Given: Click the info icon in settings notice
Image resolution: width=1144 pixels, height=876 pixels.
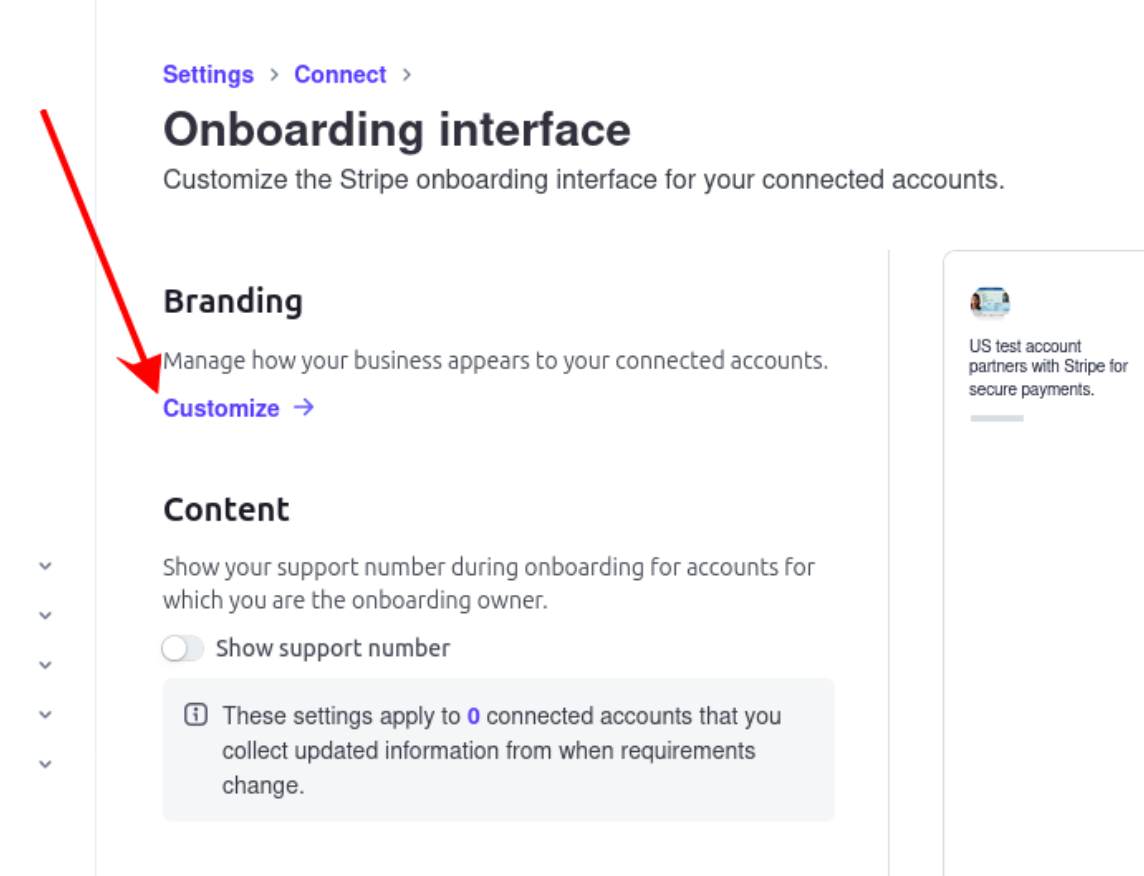Looking at the screenshot, I should pos(196,716).
